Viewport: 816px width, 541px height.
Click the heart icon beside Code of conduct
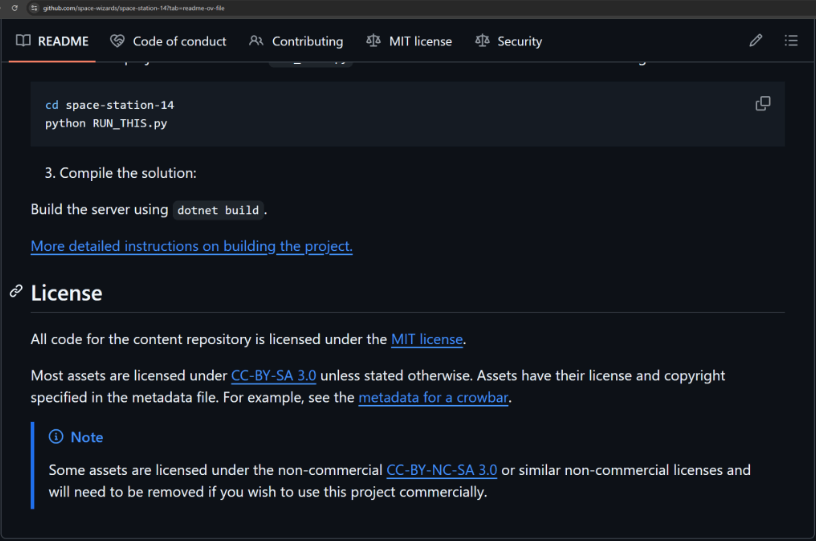click(x=117, y=41)
